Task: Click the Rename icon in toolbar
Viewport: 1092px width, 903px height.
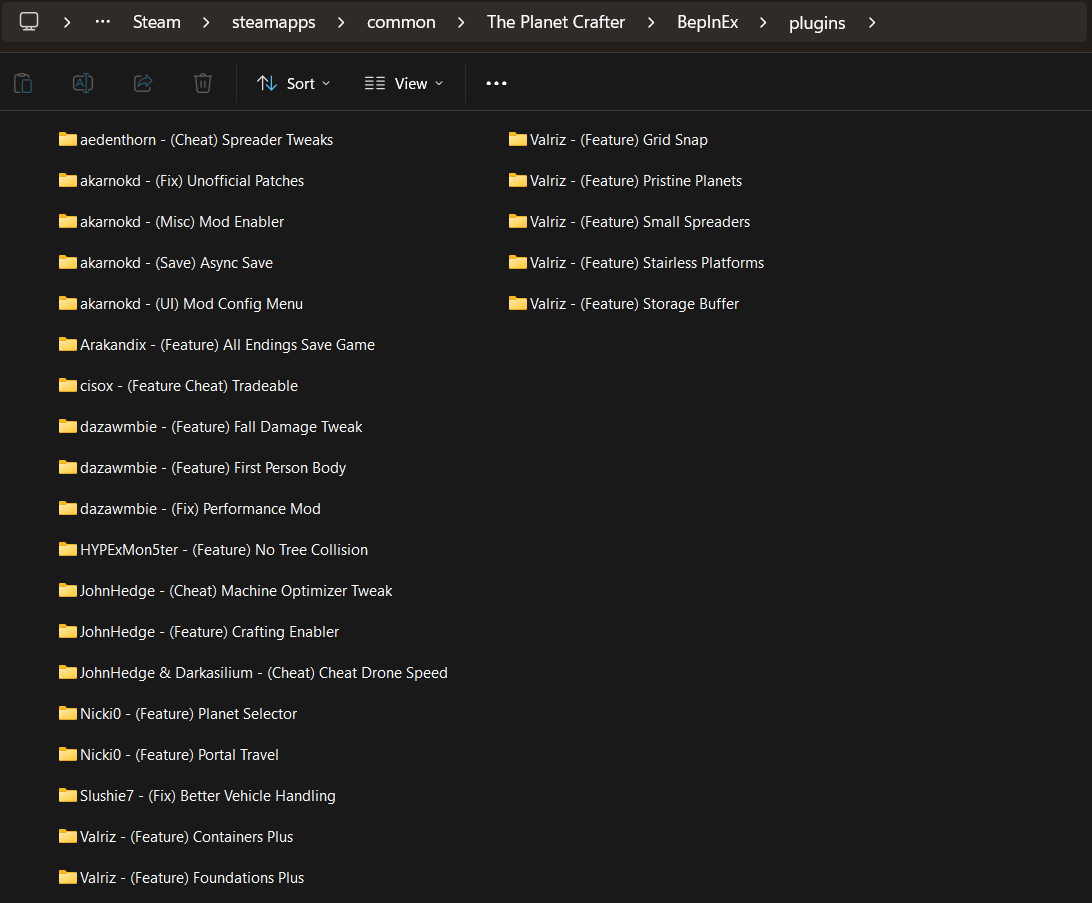Action: click(83, 84)
